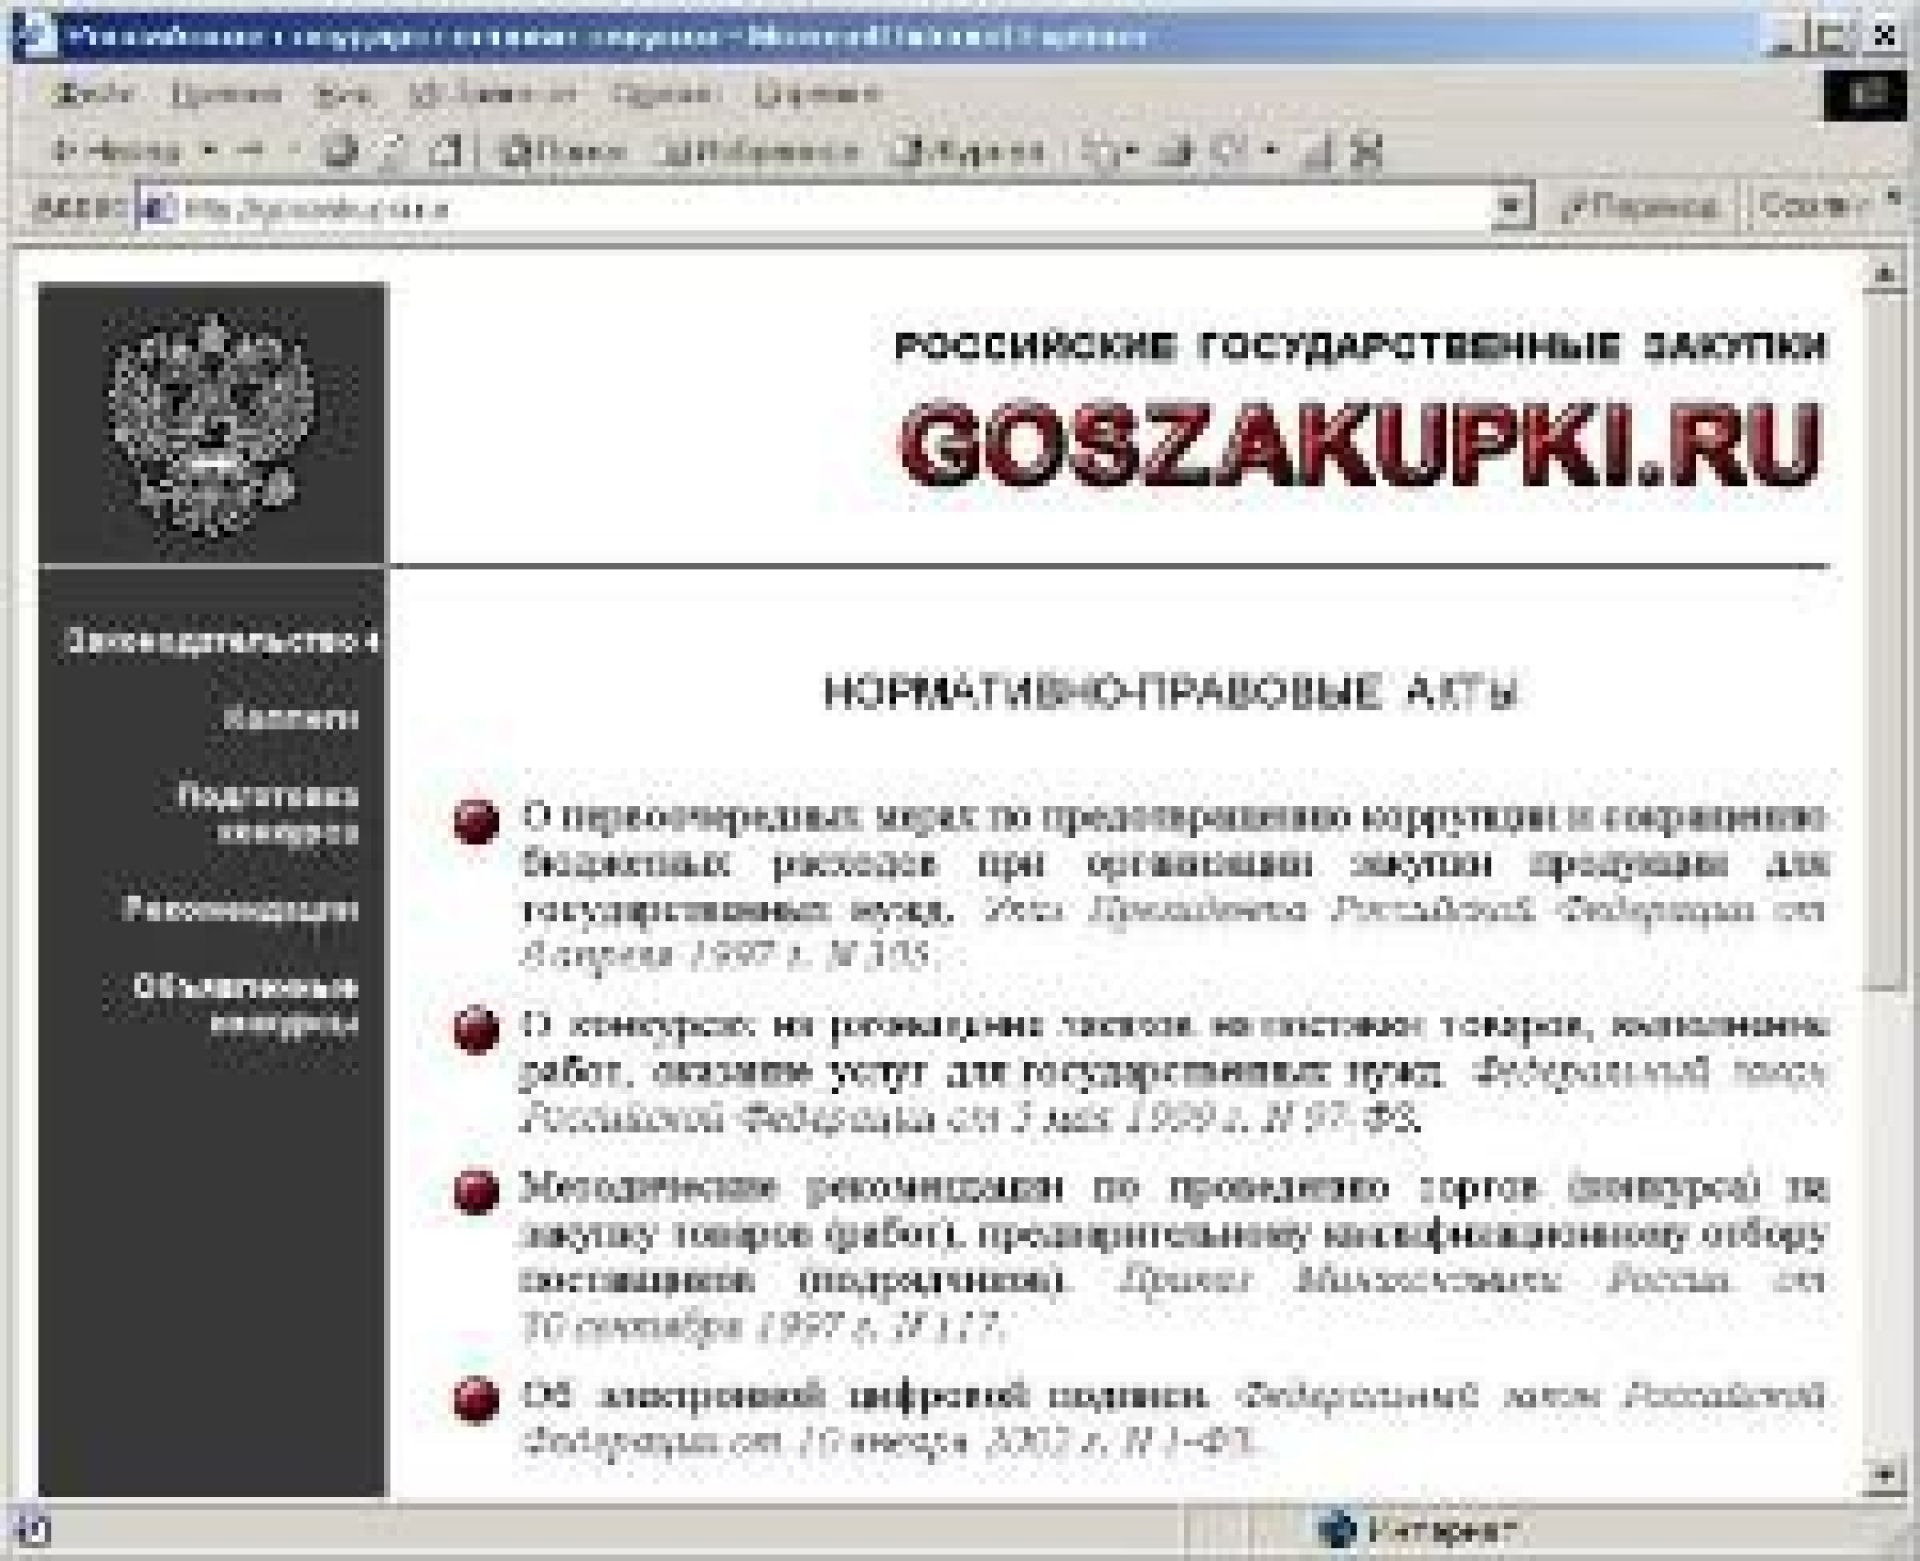
Task: Open the Back button history dropdown arrow
Action: [209, 152]
